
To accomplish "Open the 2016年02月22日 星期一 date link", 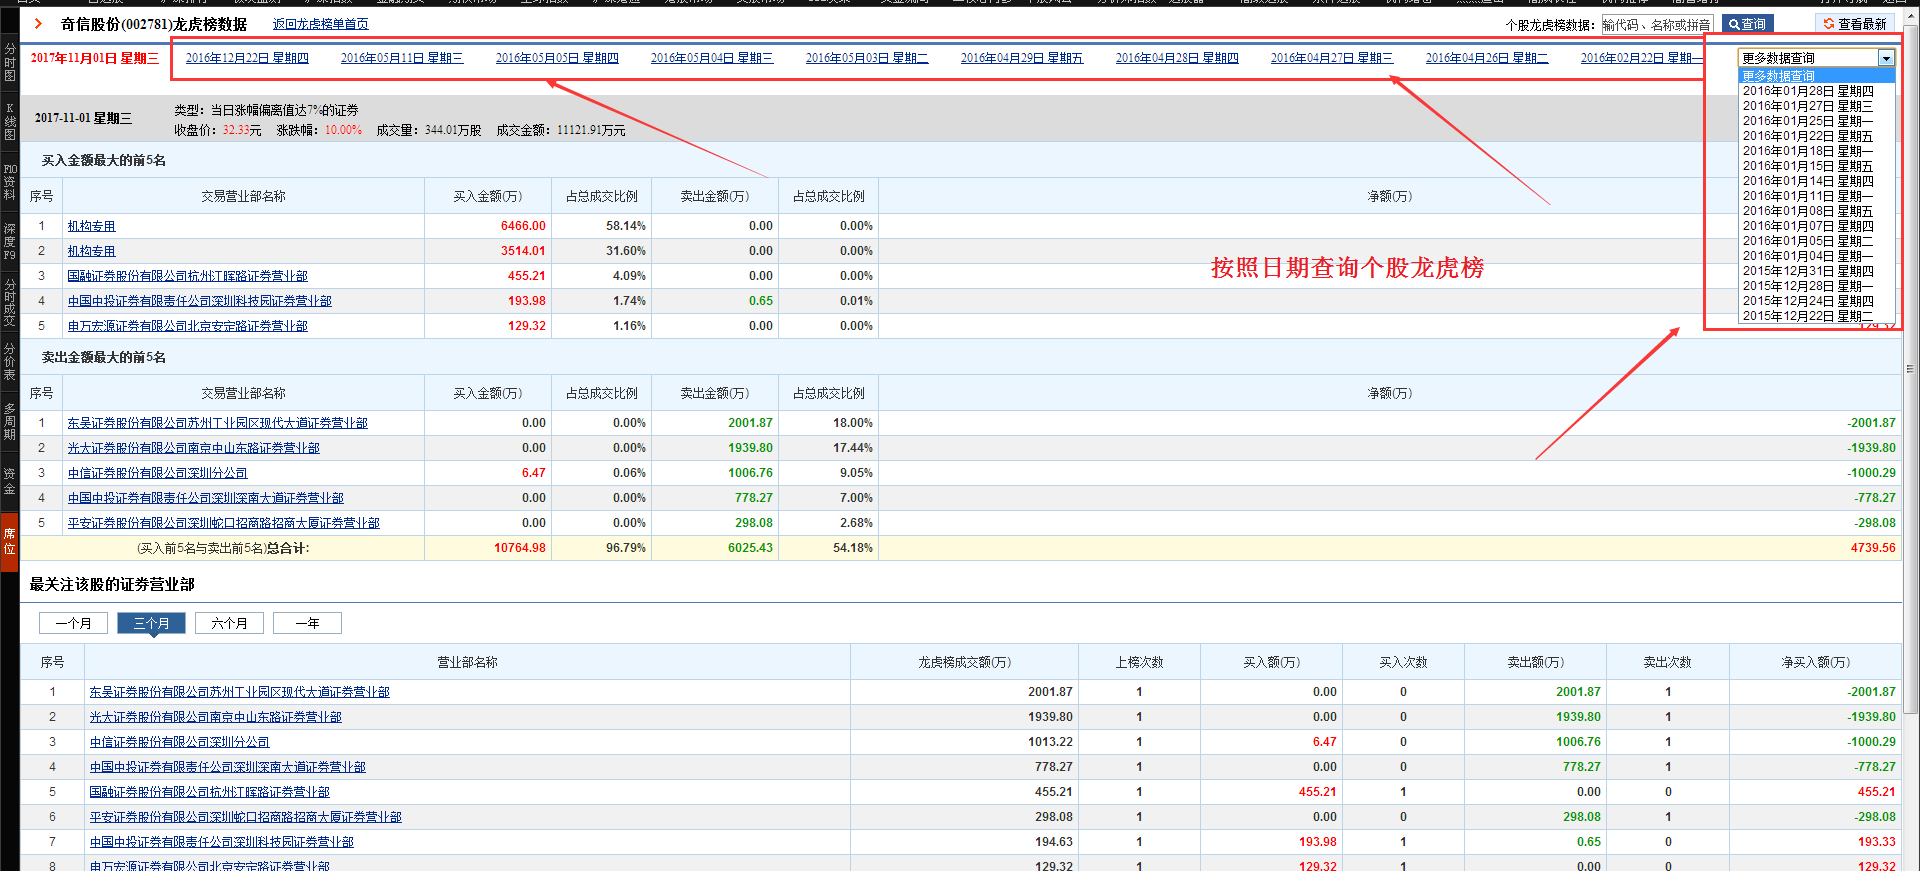I will 1640,58.
